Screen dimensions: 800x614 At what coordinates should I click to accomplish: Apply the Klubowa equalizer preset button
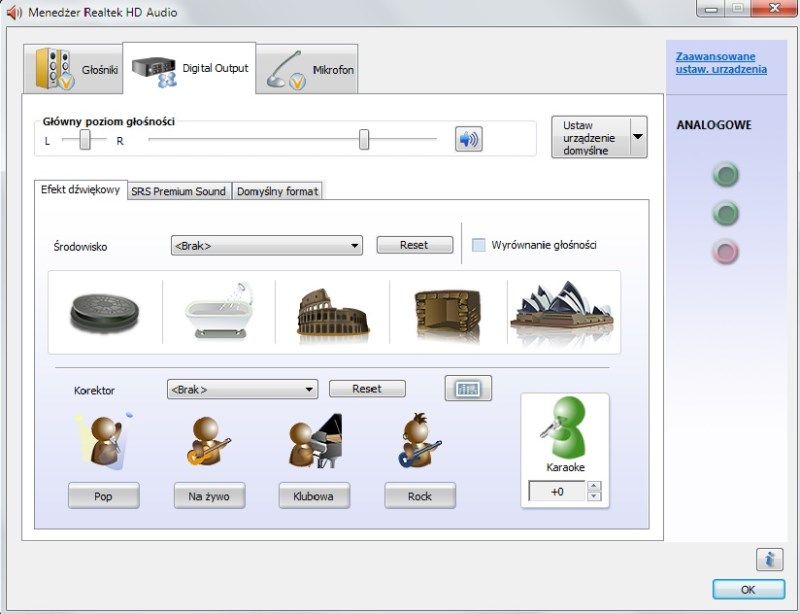(x=314, y=496)
